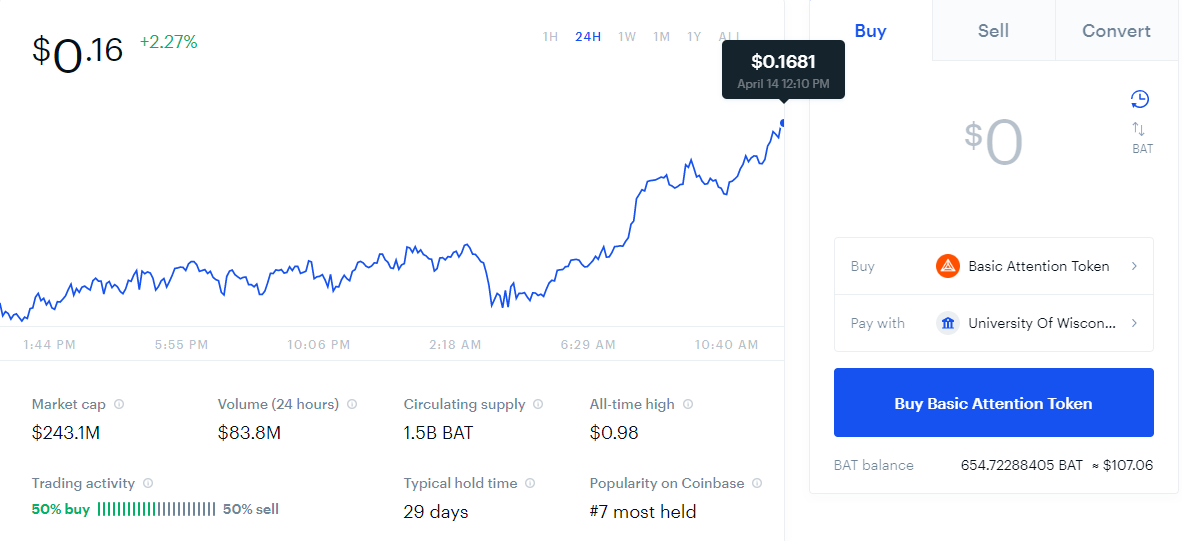The image size is (1184, 541).
Task: Click the recurring buy clock icon
Action: point(1139,99)
